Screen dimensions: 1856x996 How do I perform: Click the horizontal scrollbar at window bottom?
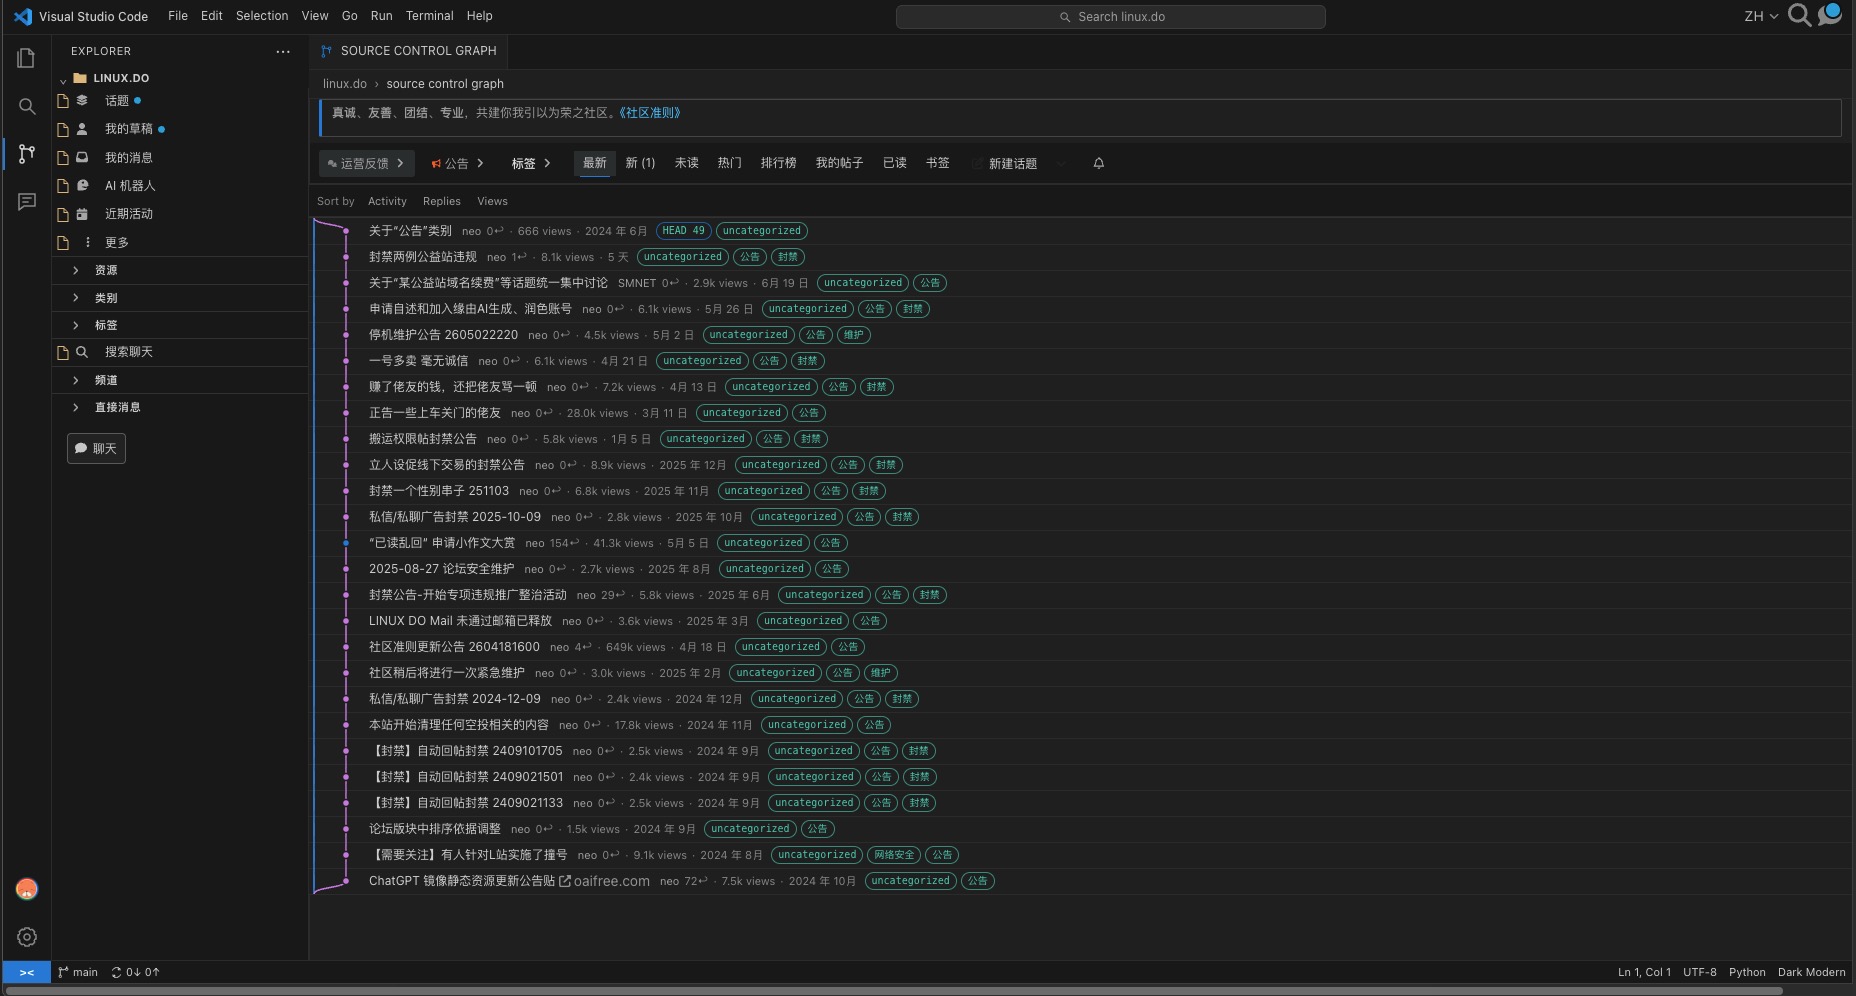[x=895, y=991]
